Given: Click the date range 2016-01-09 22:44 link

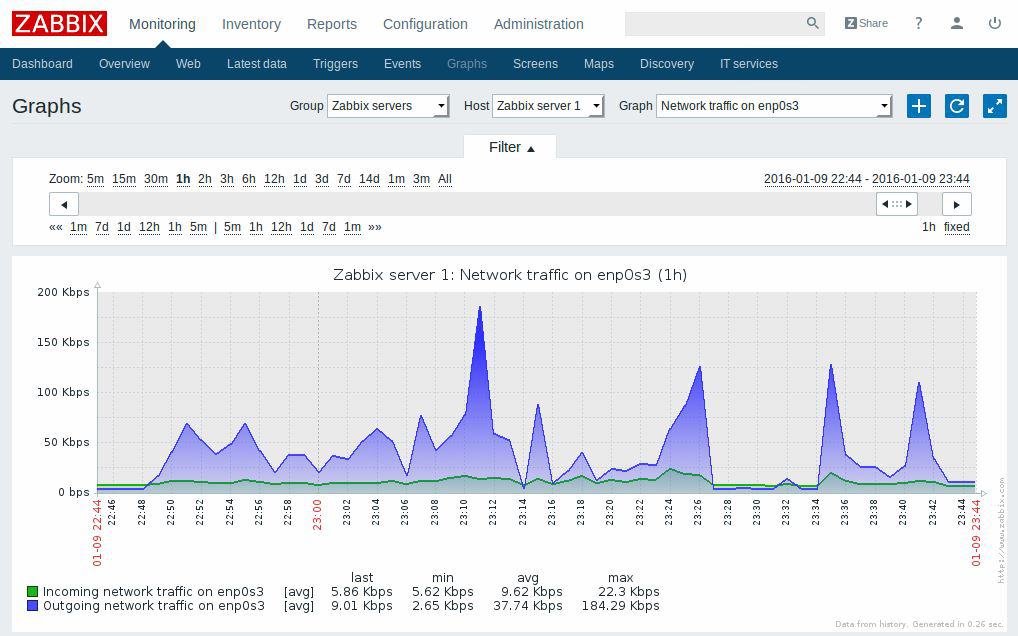Looking at the screenshot, I should click(x=813, y=179).
